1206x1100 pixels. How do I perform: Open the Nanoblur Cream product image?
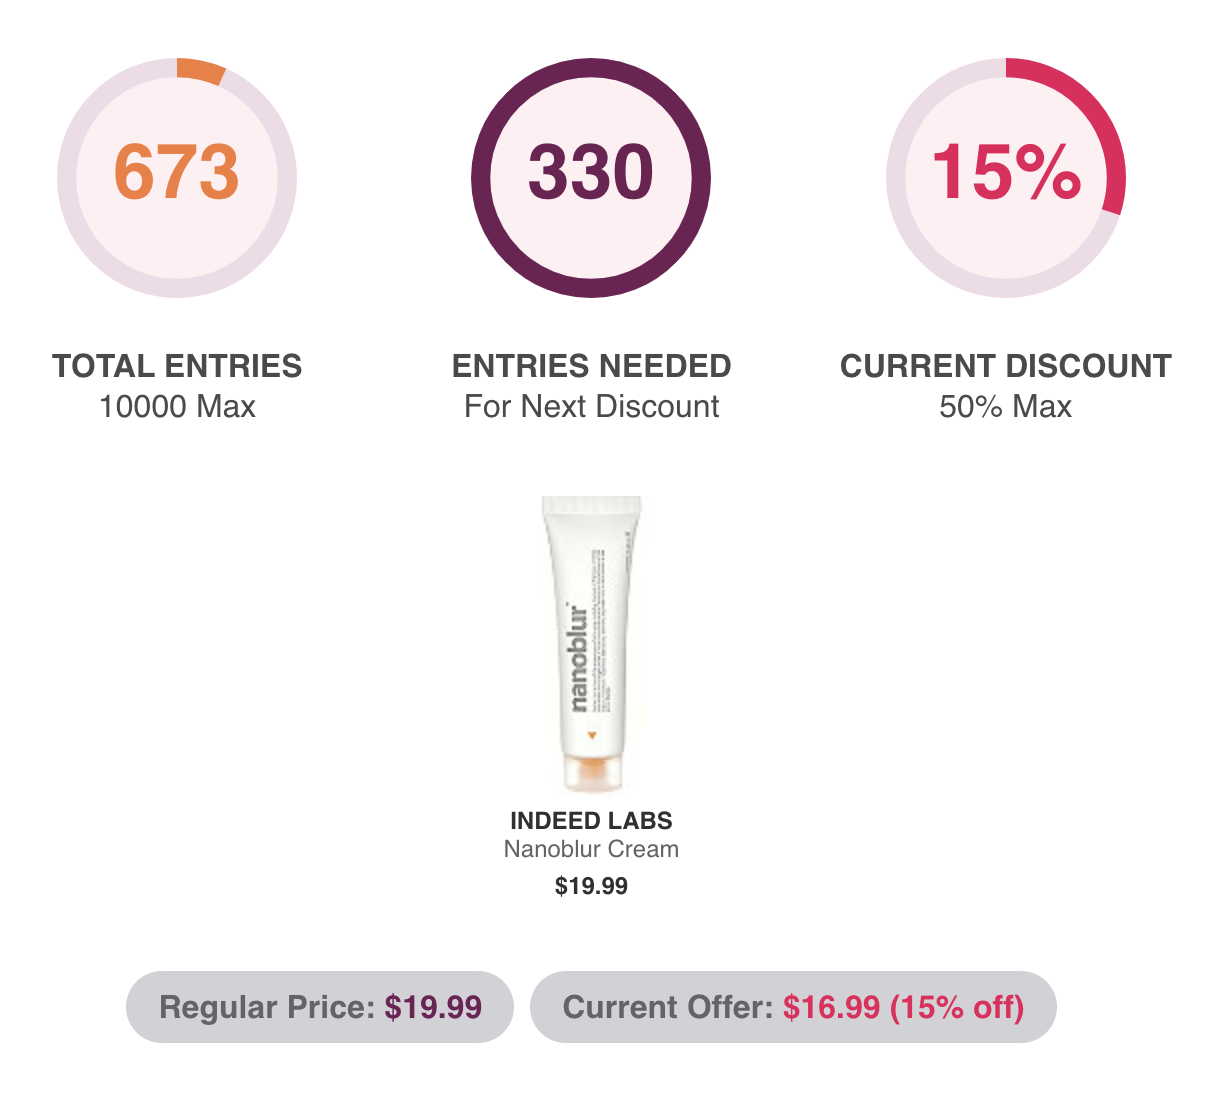[x=592, y=645]
